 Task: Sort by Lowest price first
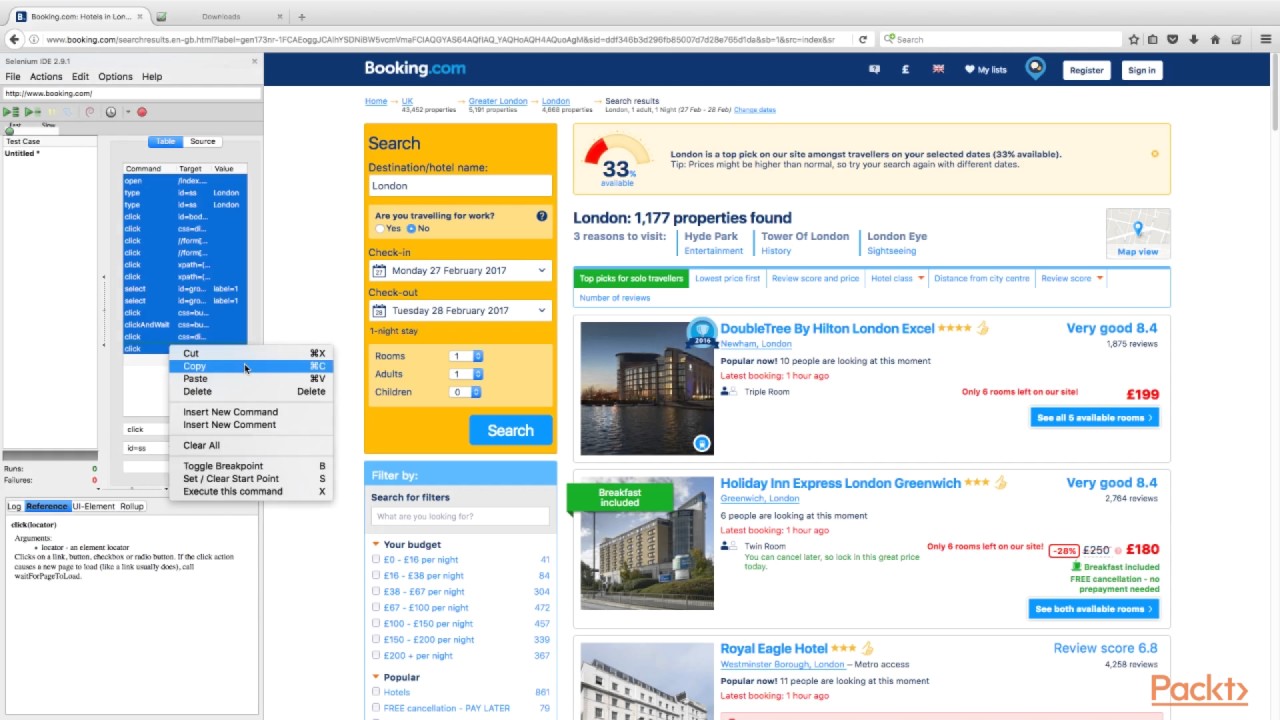[727, 279]
